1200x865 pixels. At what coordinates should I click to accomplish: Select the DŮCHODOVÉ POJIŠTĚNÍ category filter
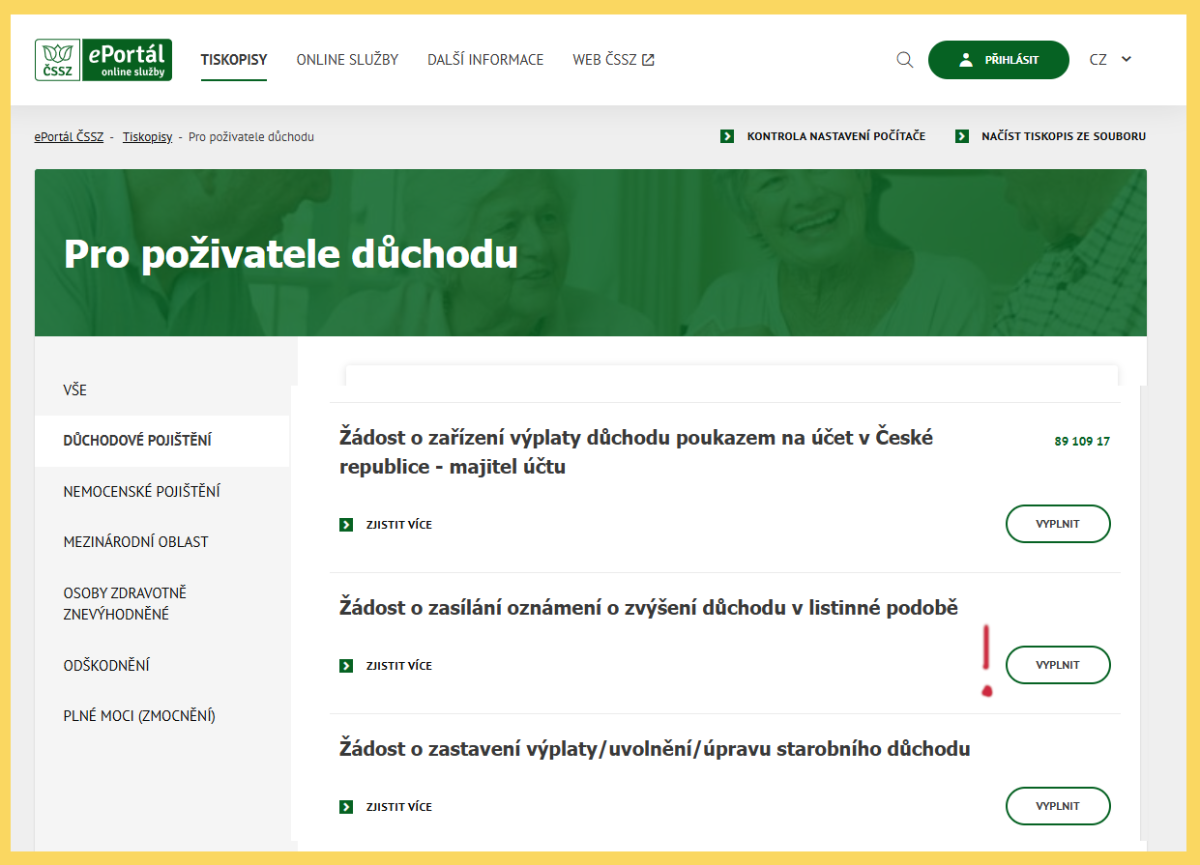[139, 440]
